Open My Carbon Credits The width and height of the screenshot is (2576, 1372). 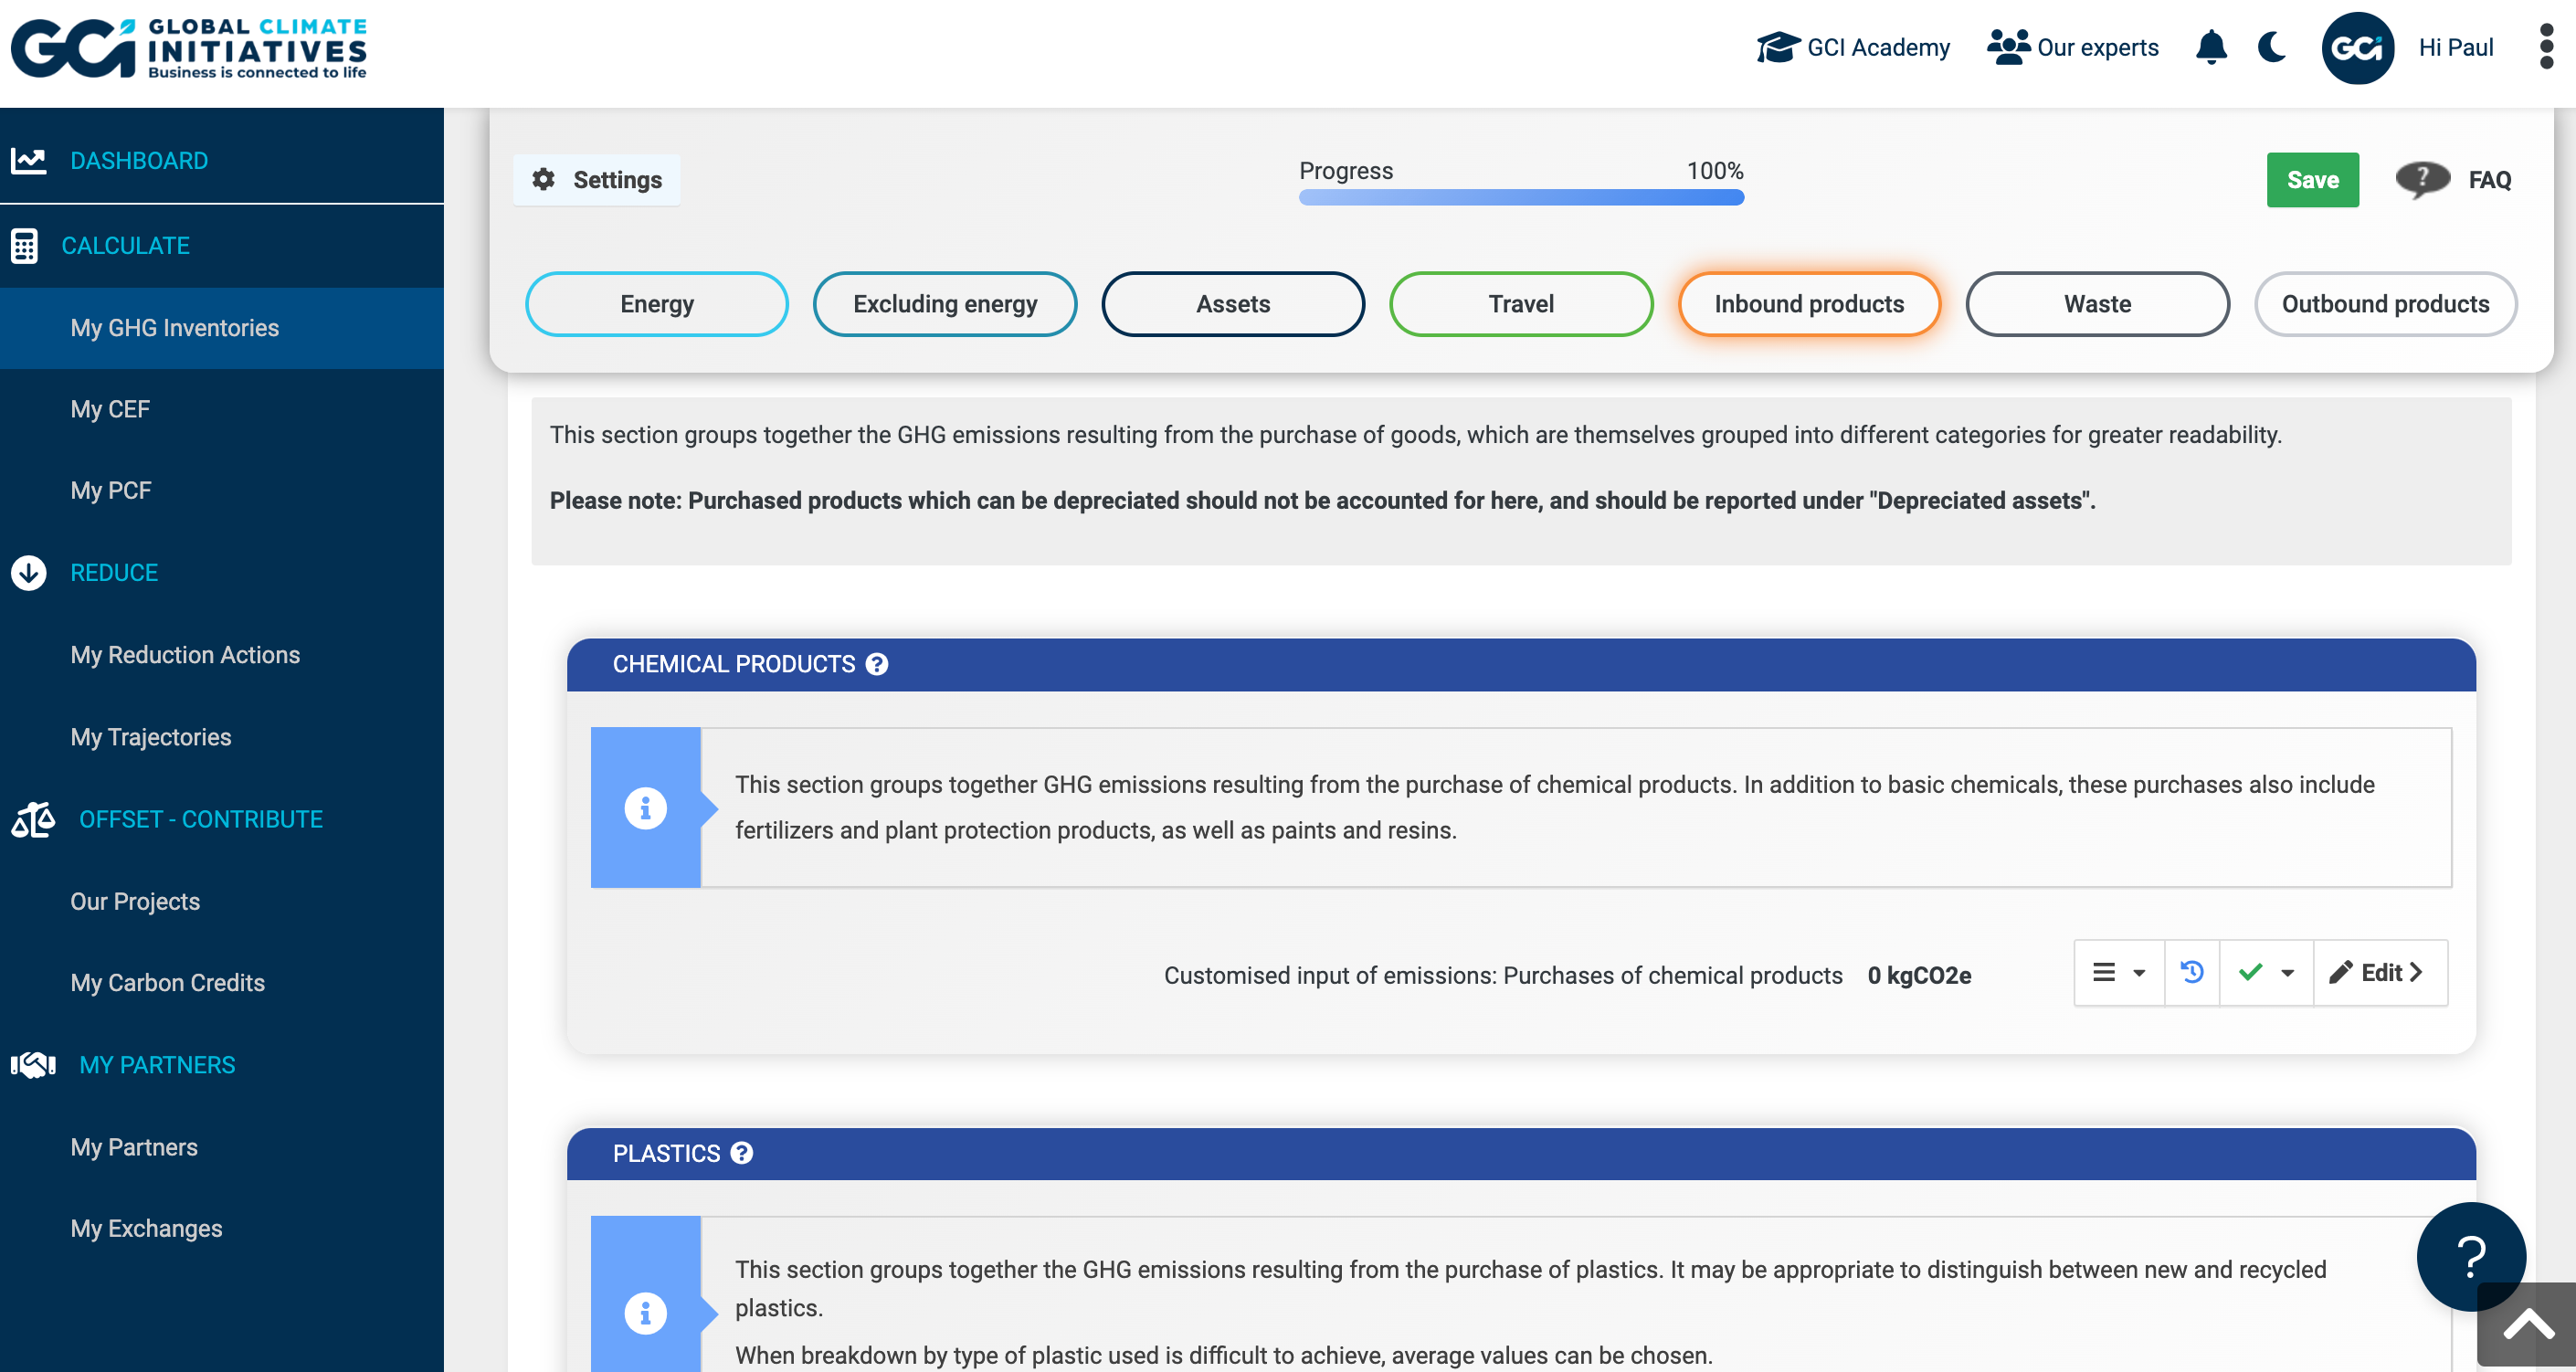(x=167, y=983)
